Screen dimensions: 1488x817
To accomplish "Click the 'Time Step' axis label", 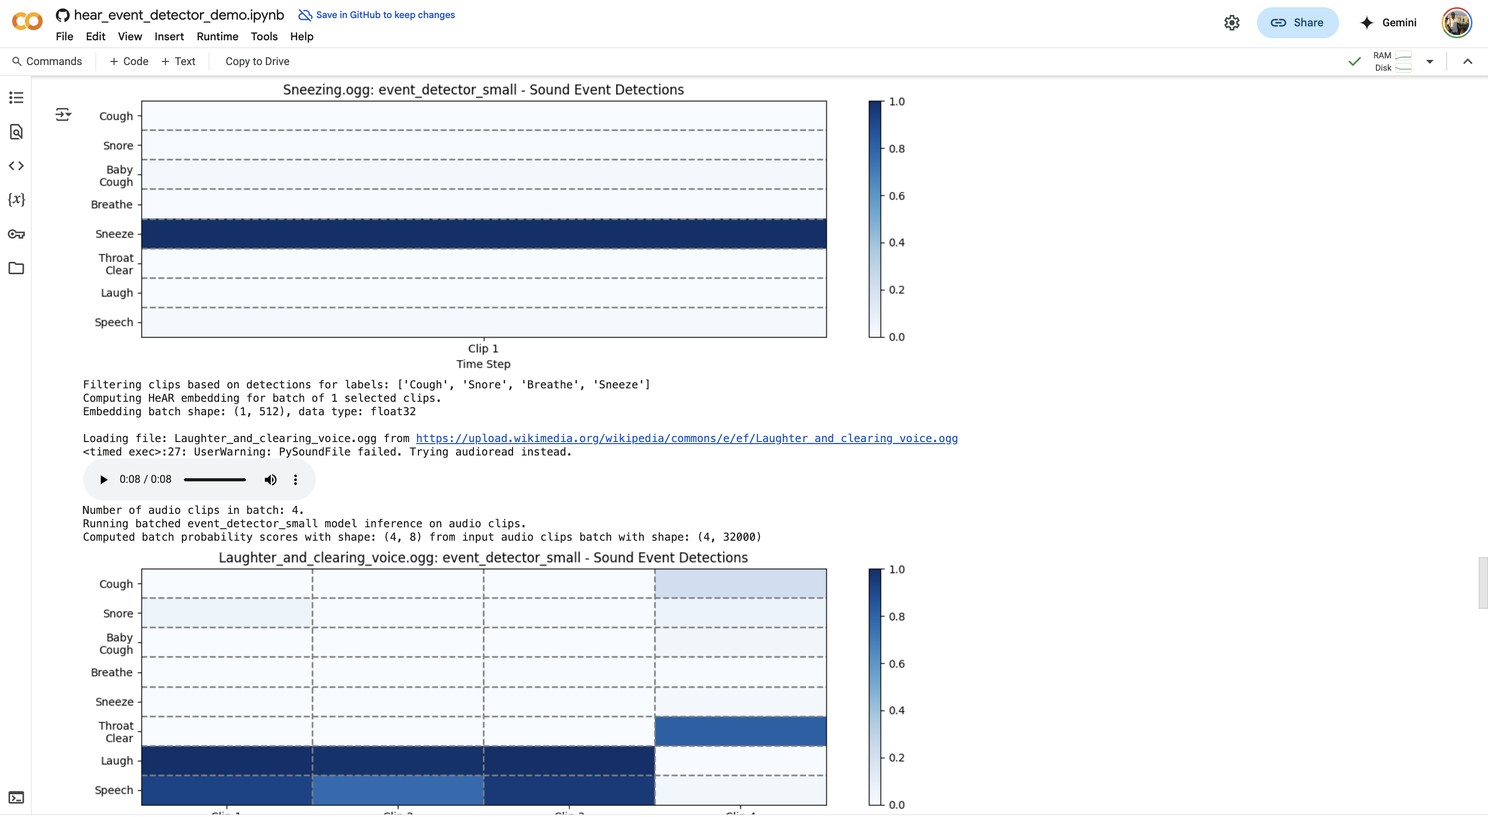I will coord(483,364).
